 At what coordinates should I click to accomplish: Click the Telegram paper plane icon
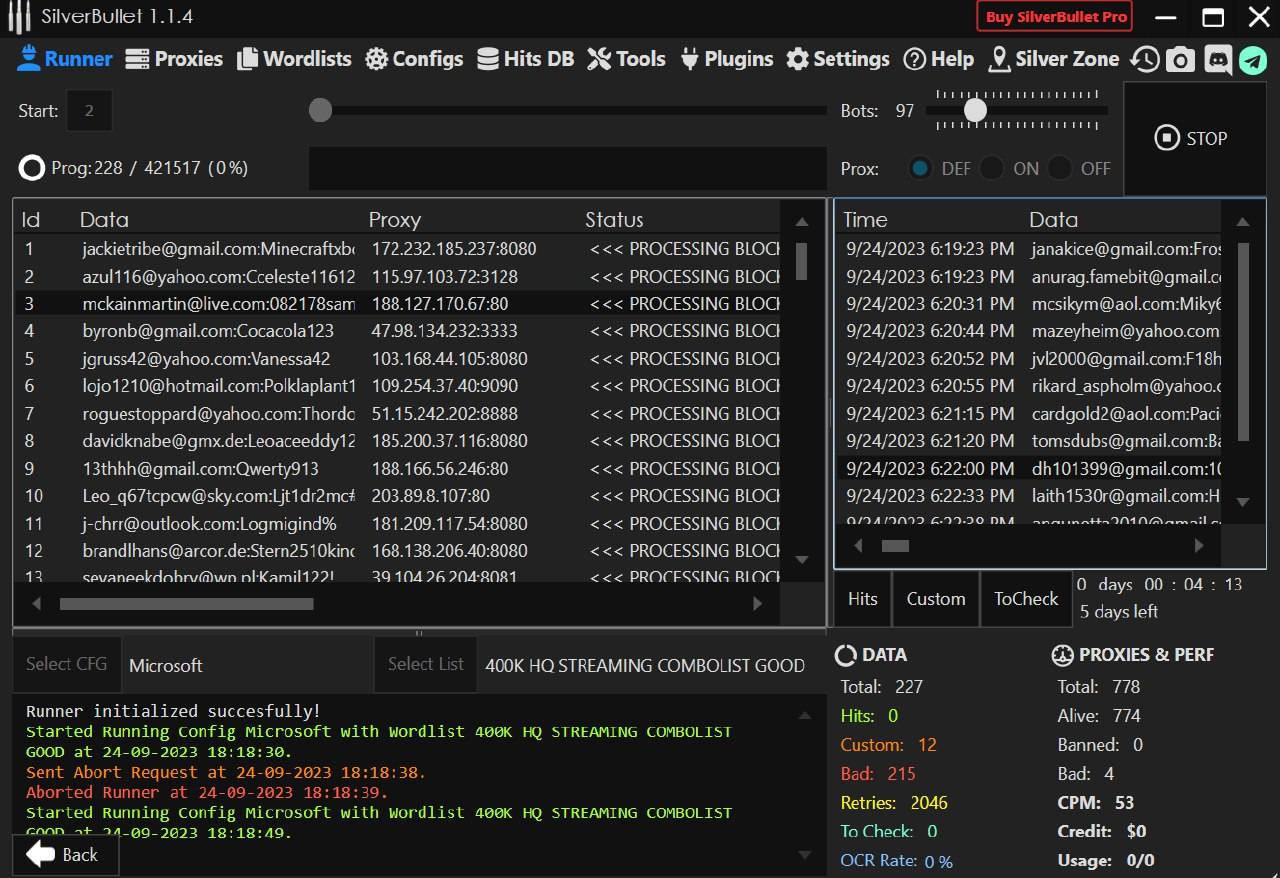point(1253,60)
